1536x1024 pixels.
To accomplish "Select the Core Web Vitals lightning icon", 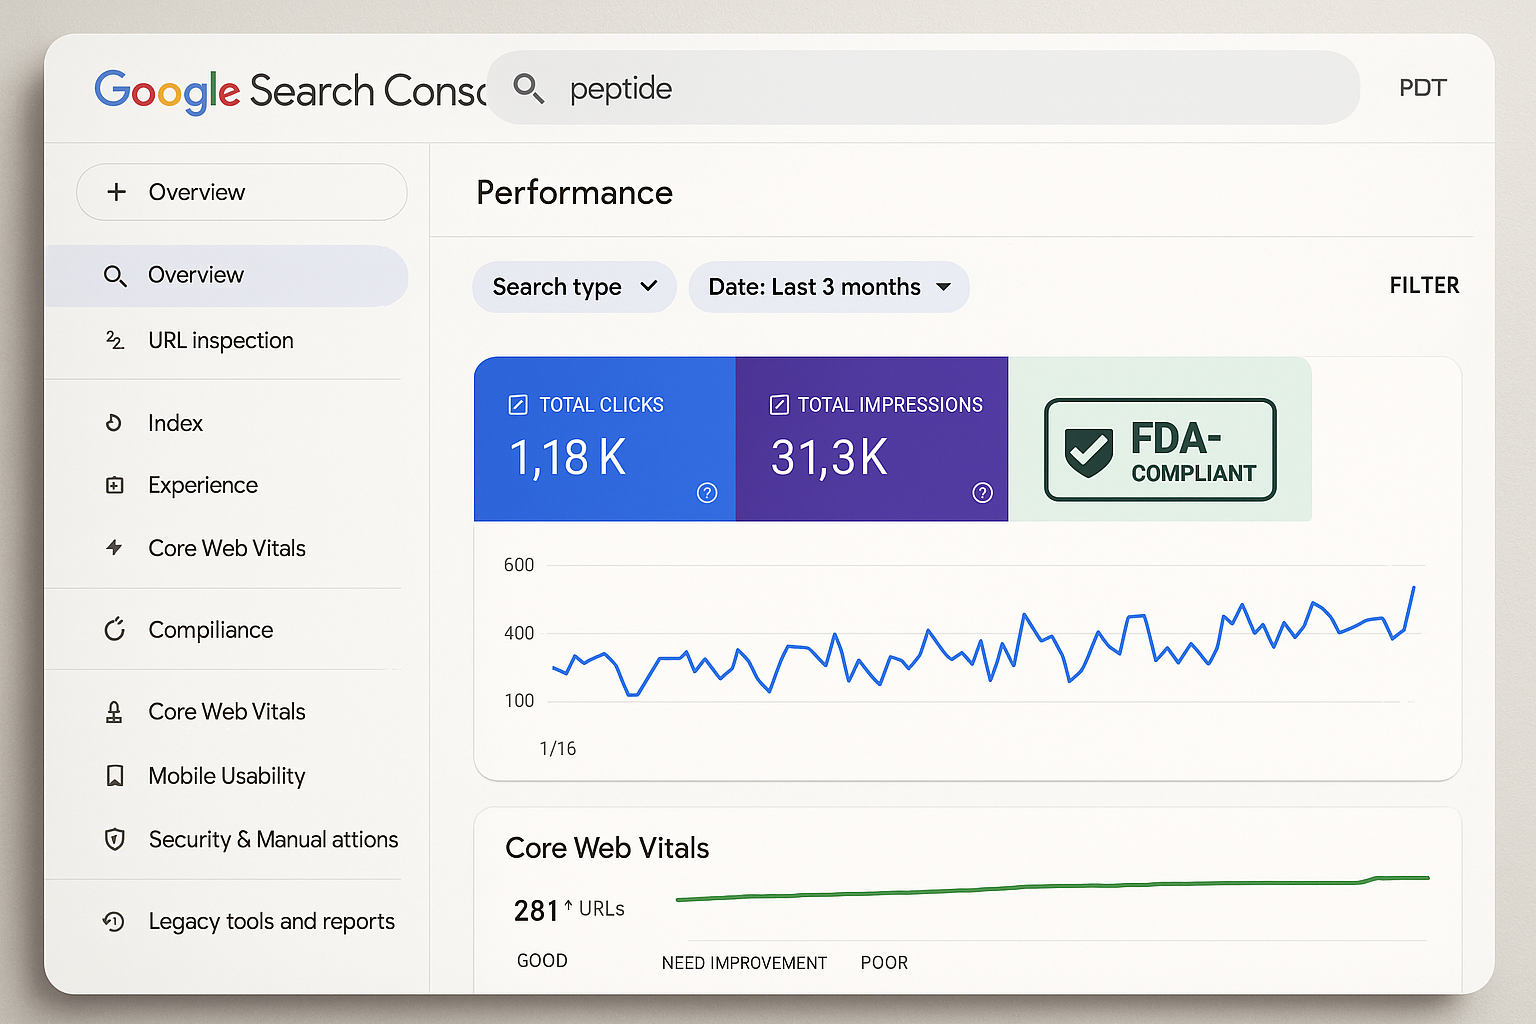I will (114, 548).
